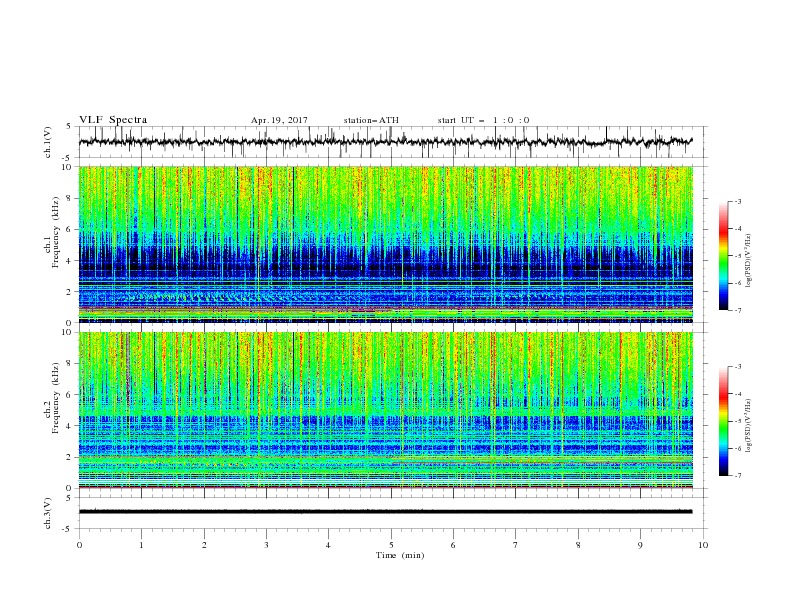792x612 pixels.
Task: Click the 'VLF Spectra' title text
Action: pyautogui.click(x=113, y=120)
